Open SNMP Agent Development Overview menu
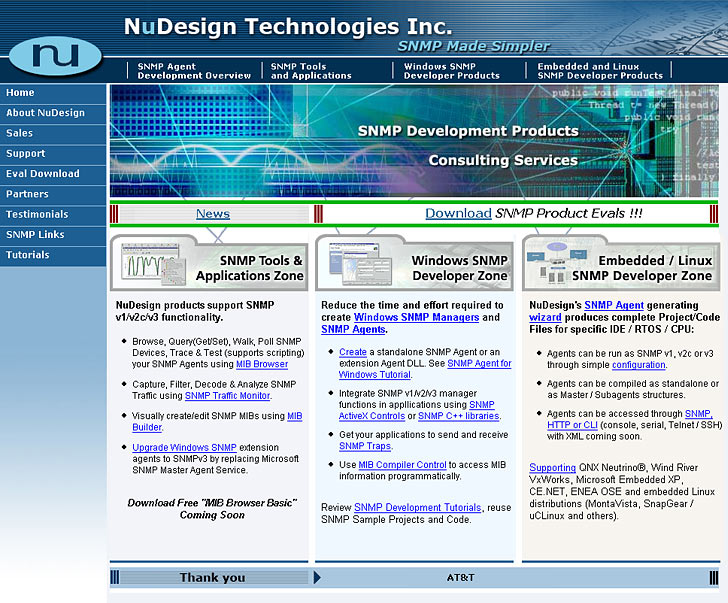Screen dimensions: 728x603 coord(194,71)
